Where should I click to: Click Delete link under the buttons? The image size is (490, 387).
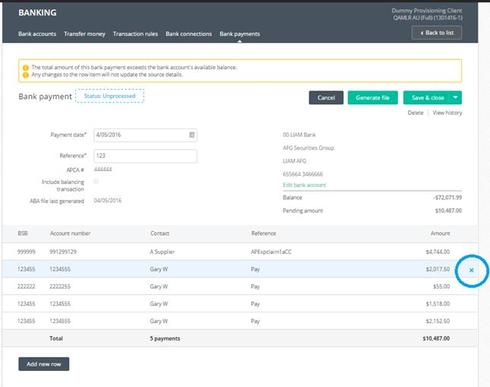pos(415,113)
